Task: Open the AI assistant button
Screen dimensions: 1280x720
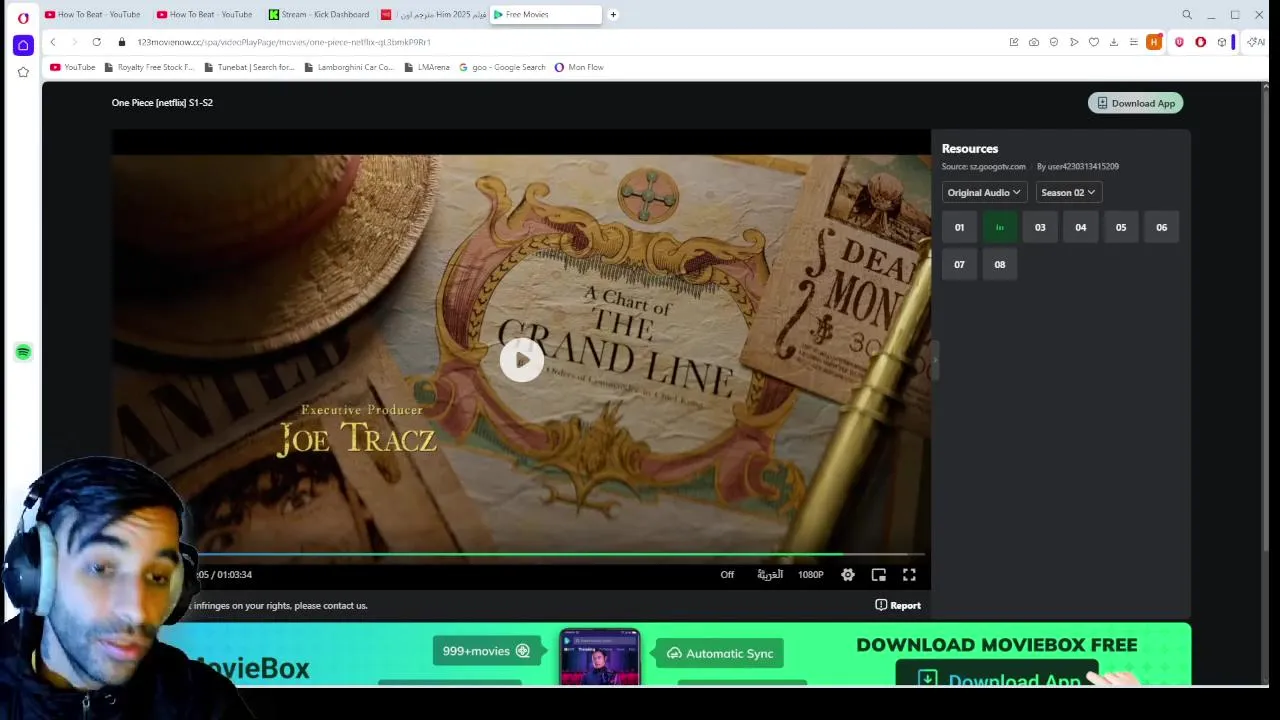Action: (x=1255, y=42)
